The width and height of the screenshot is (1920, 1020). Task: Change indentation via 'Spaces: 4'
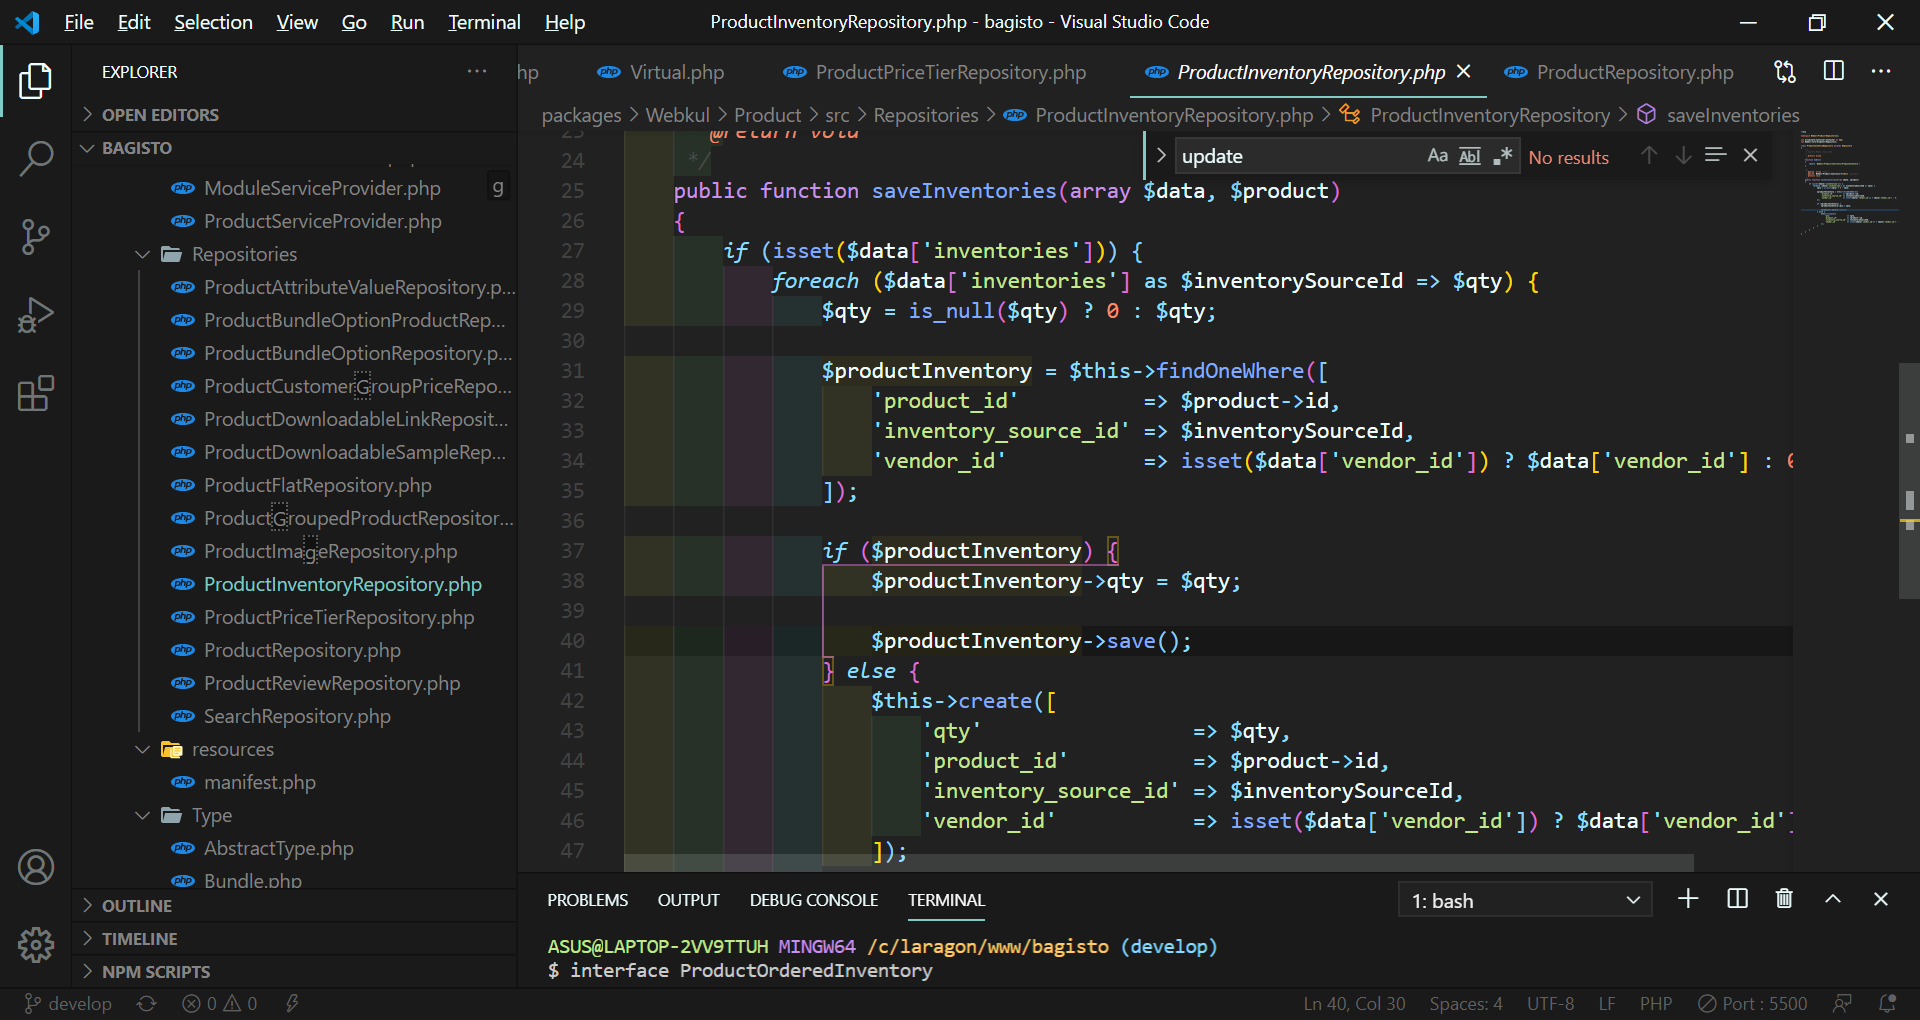[1465, 1004]
